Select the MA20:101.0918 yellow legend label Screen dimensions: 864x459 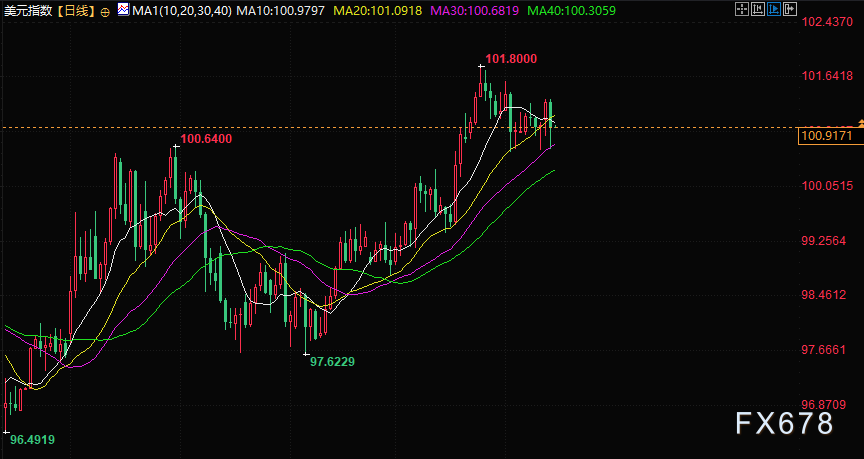(378, 10)
